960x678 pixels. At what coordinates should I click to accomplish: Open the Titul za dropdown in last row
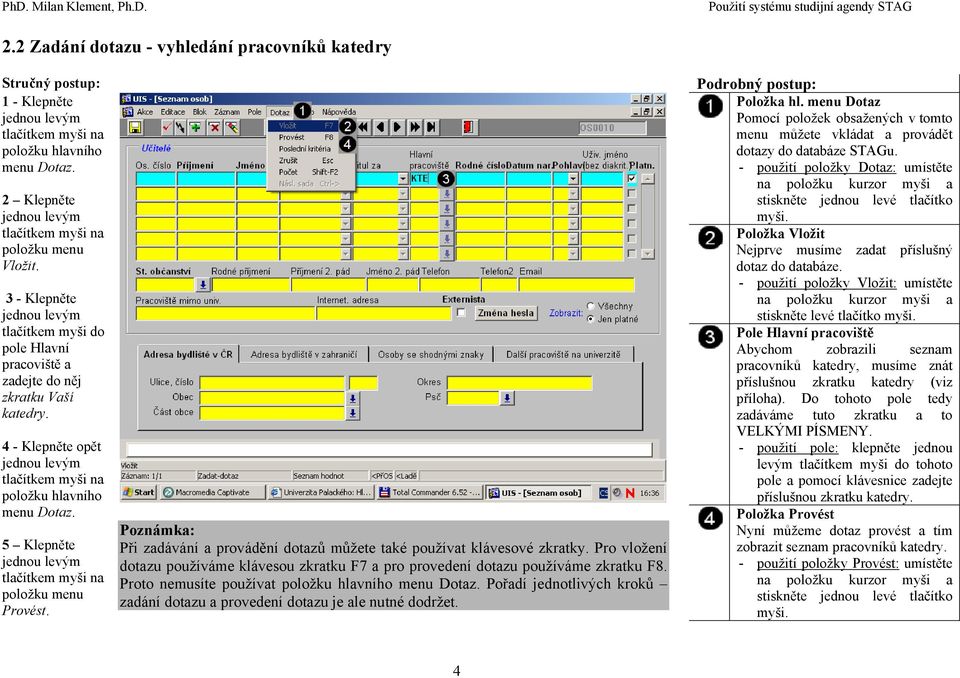pyautogui.click(x=402, y=254)
